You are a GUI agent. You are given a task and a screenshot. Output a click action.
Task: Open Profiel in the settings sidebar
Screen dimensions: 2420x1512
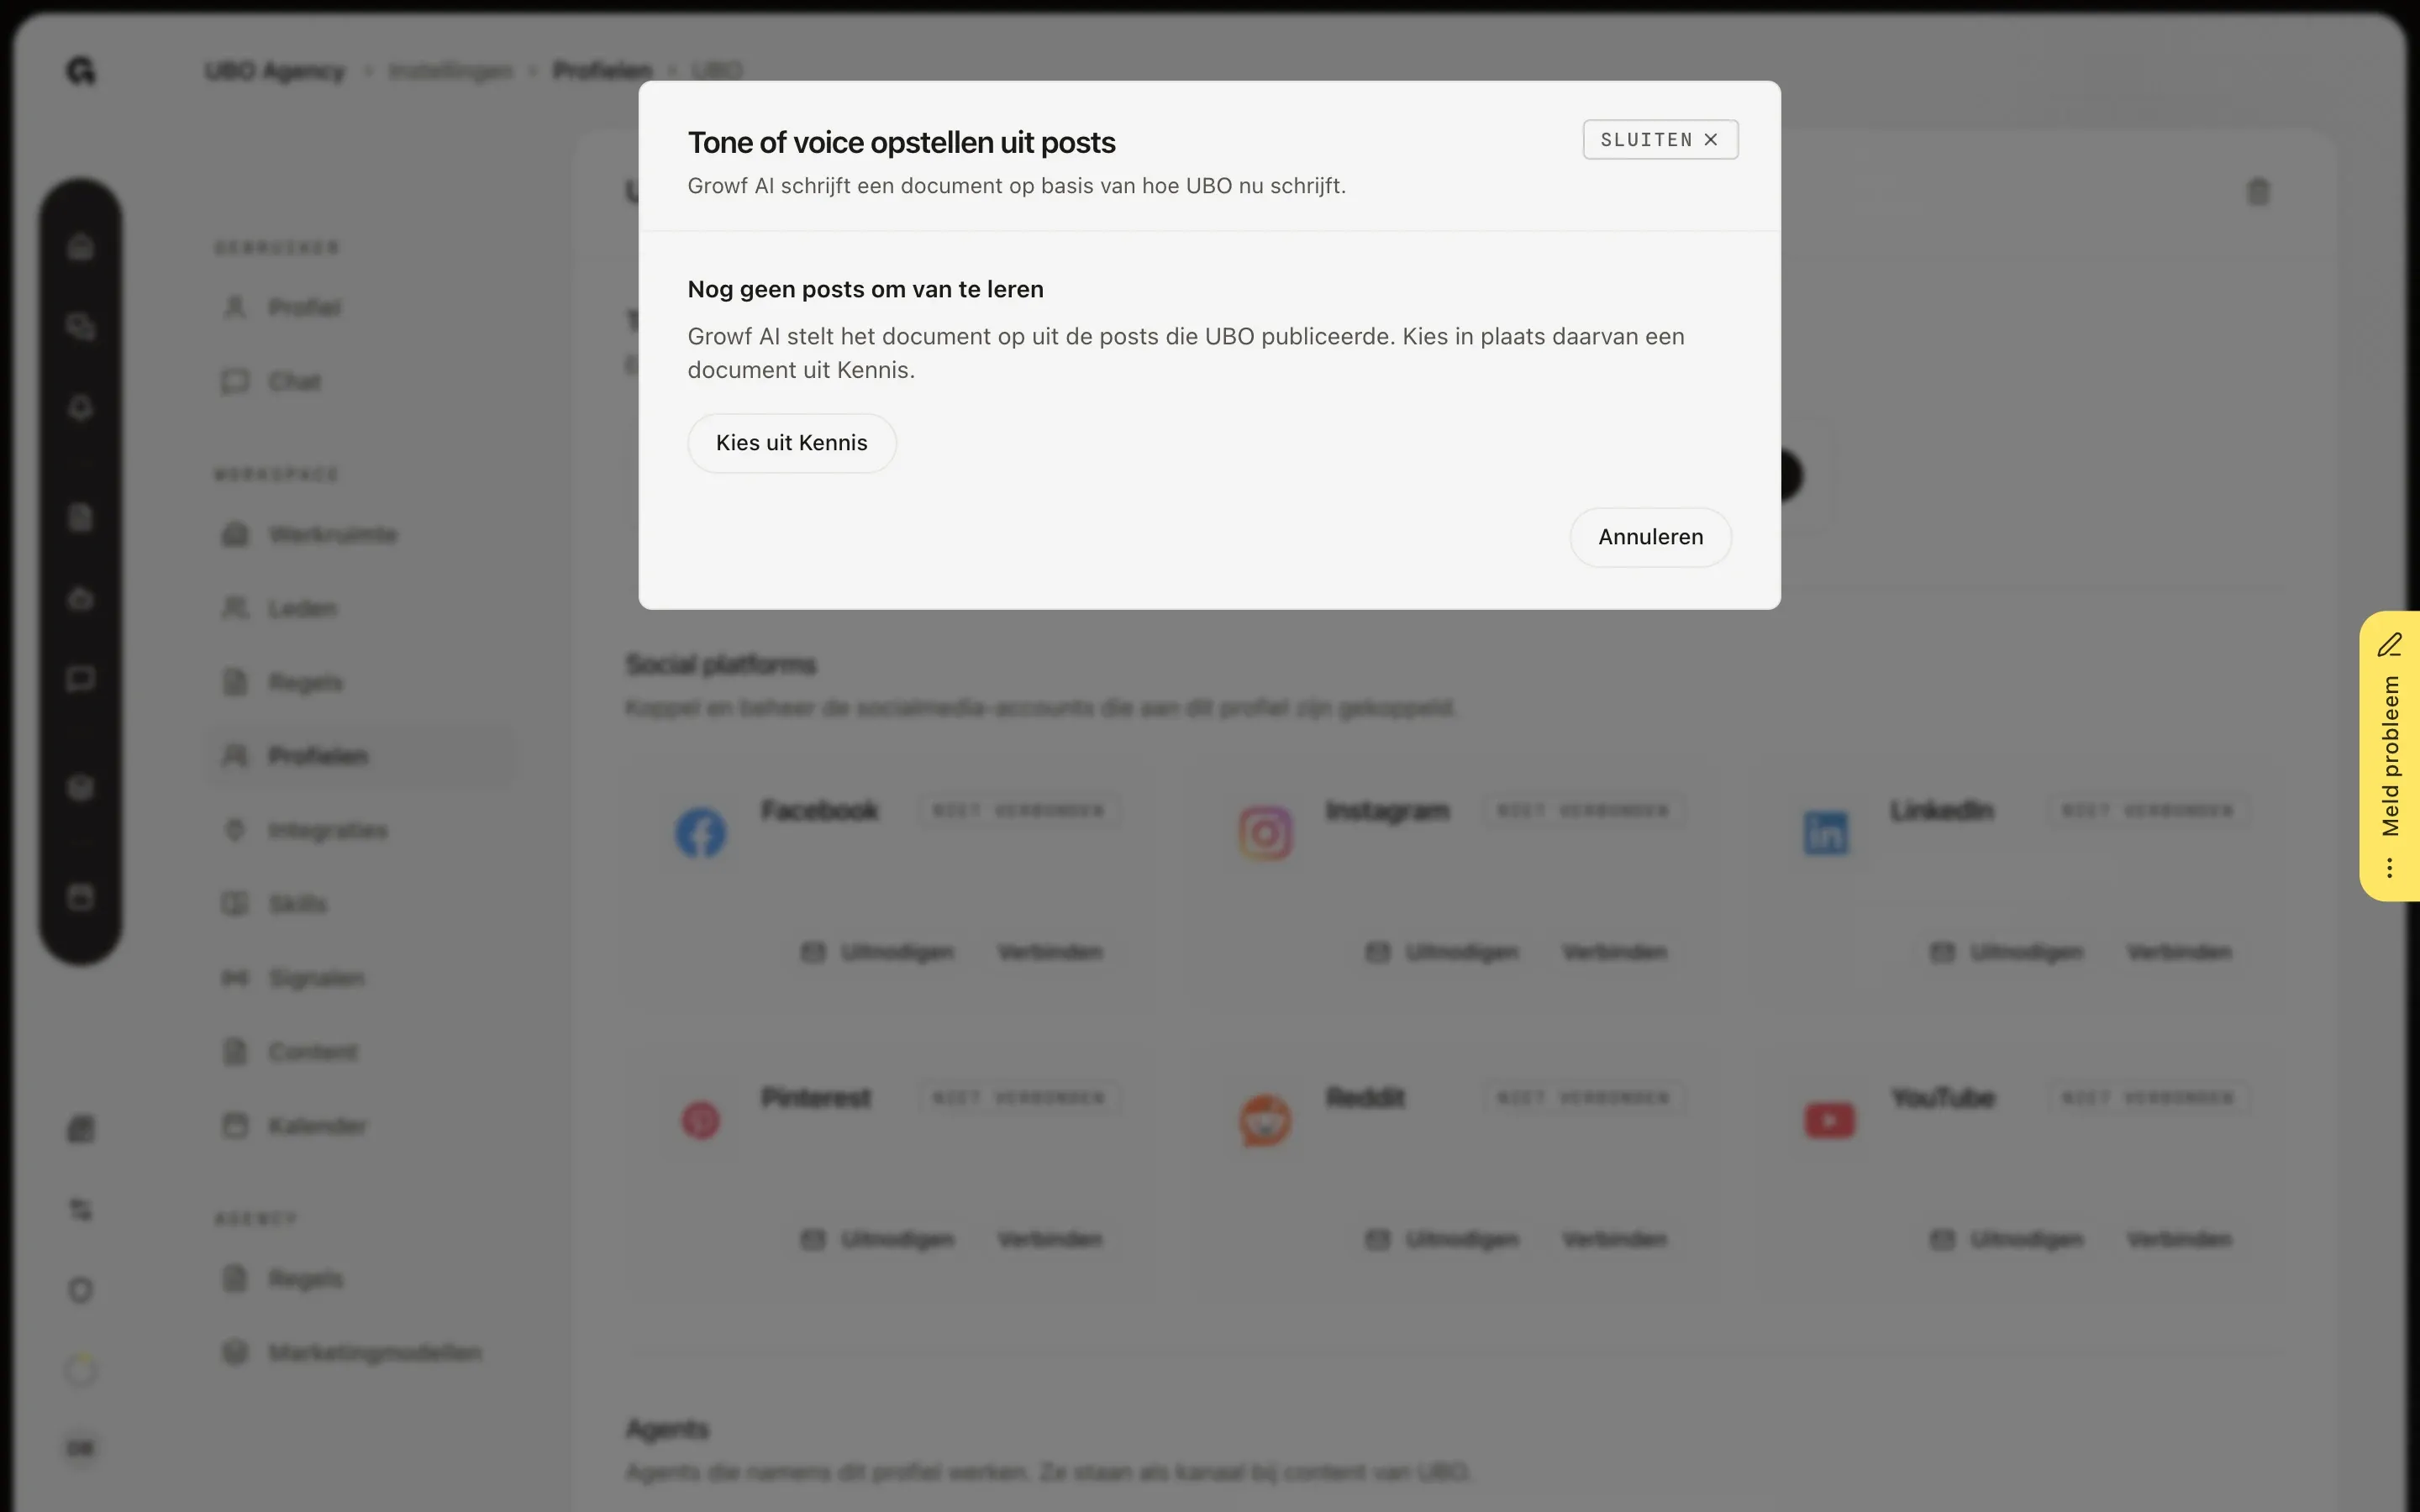360,307
